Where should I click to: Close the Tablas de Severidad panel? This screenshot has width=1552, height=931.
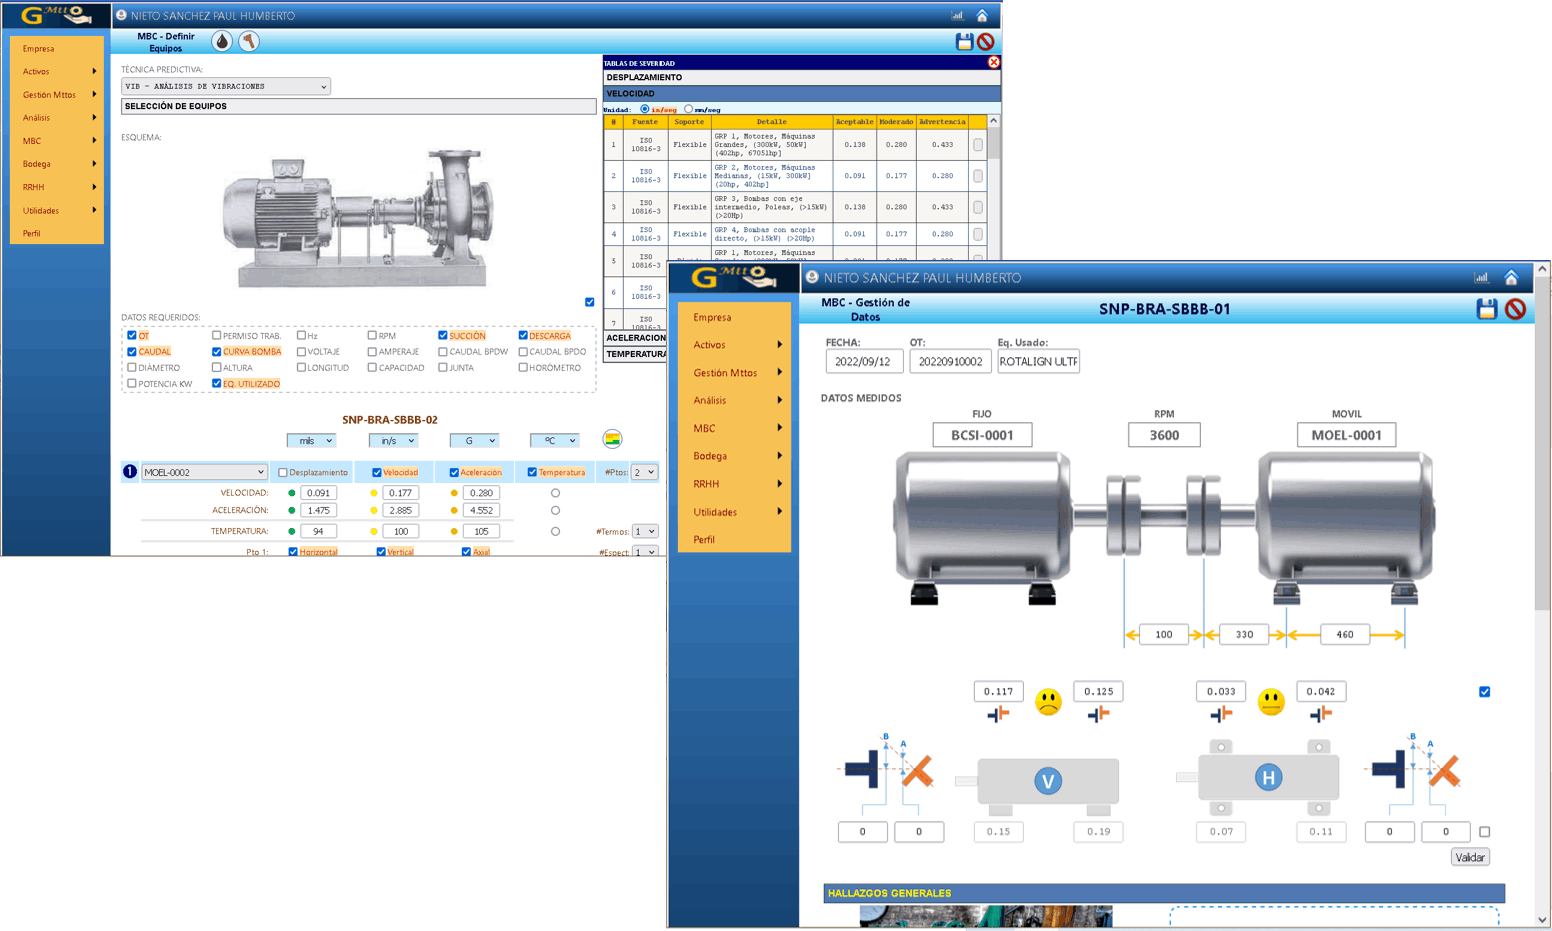[x=993, y=62]
